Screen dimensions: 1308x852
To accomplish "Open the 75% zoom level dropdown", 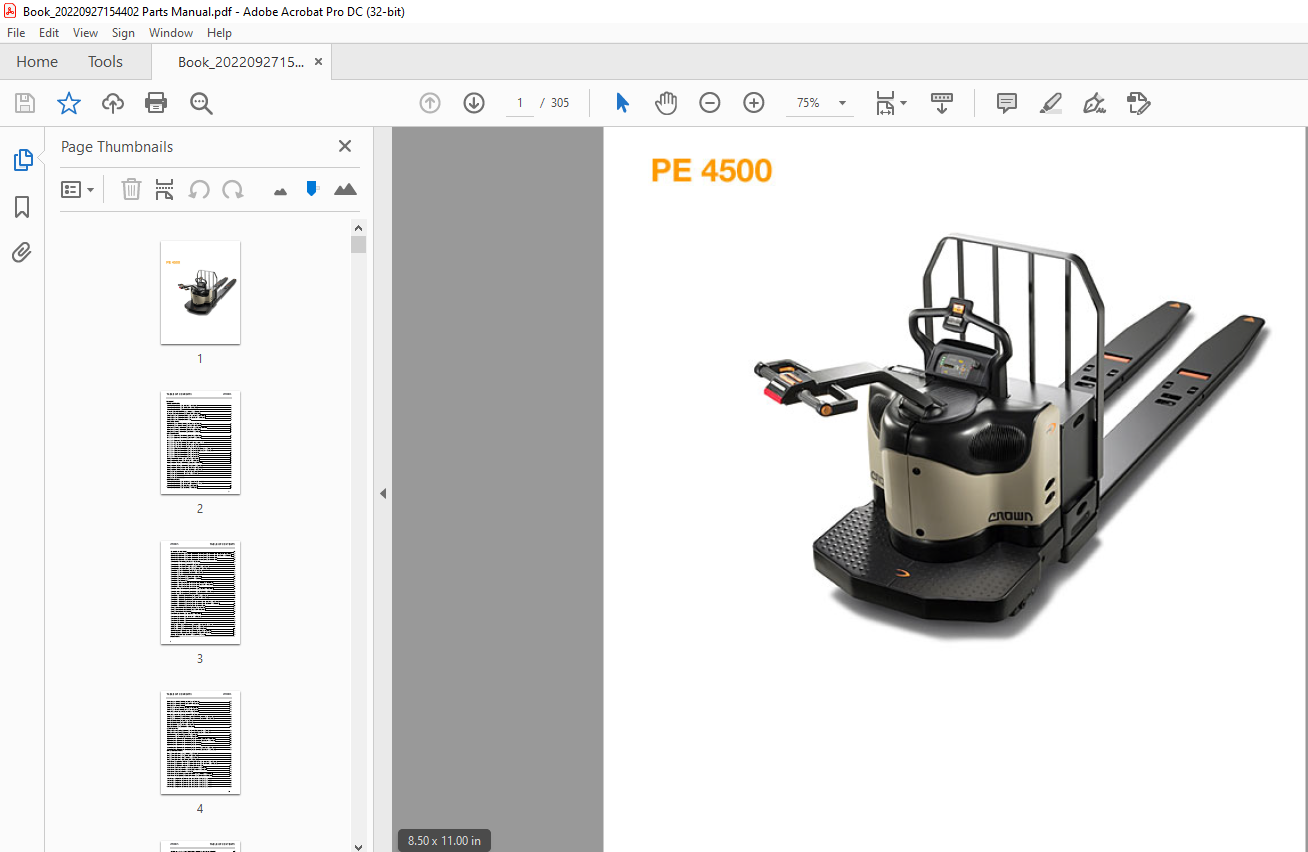I will click(842, 103).
